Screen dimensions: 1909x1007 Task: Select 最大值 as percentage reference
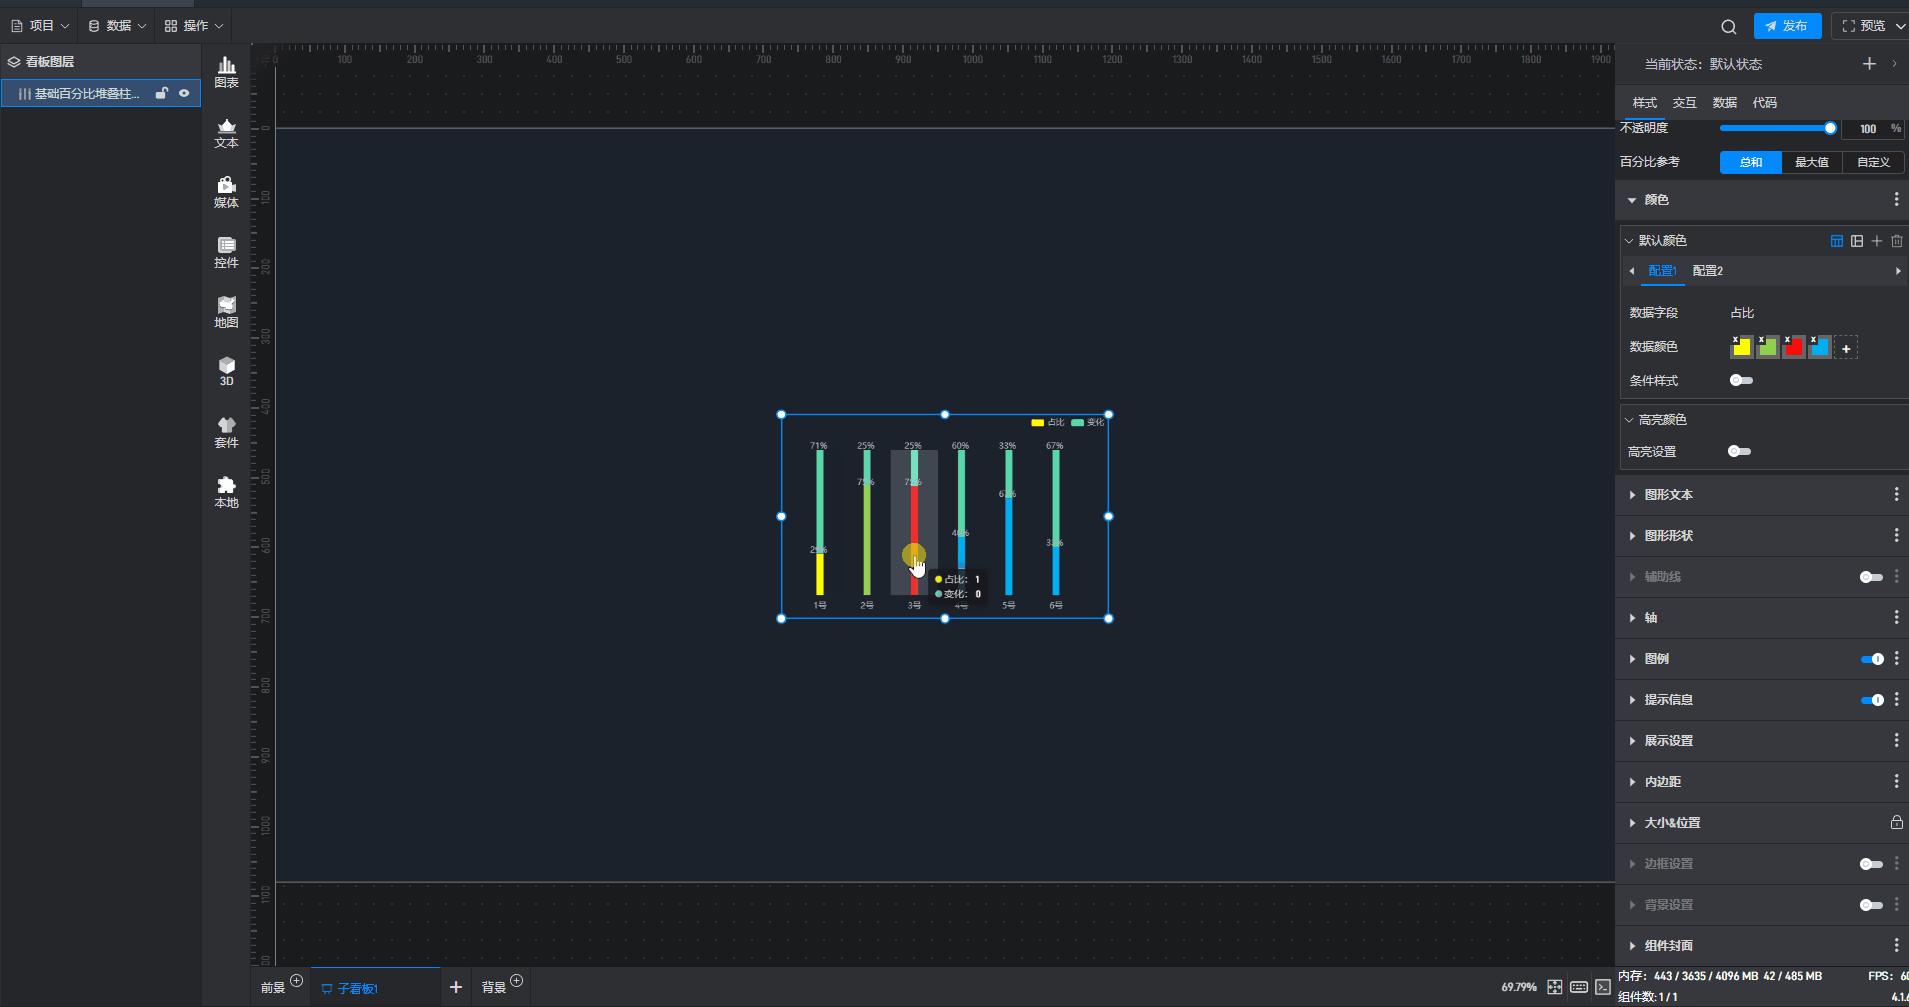point(1811,162)
